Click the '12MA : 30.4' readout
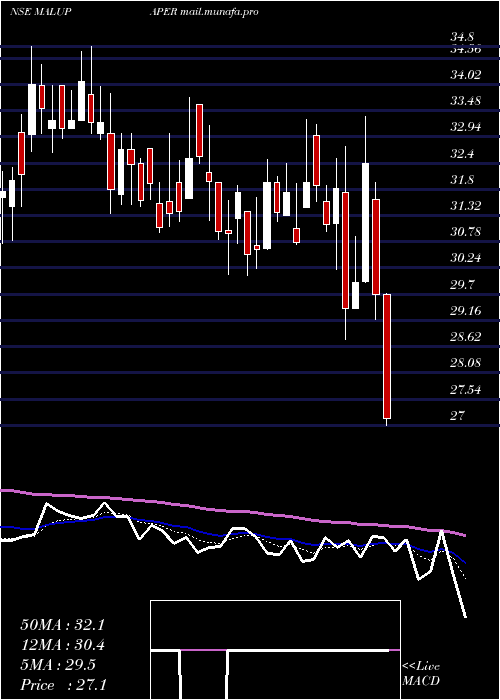Screen dimensions: 500x700 (62, 645)
